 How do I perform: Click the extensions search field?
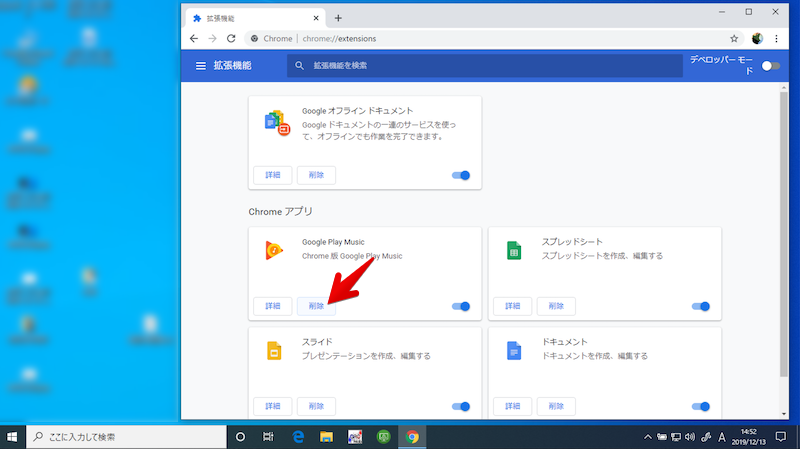pos(480,65)
